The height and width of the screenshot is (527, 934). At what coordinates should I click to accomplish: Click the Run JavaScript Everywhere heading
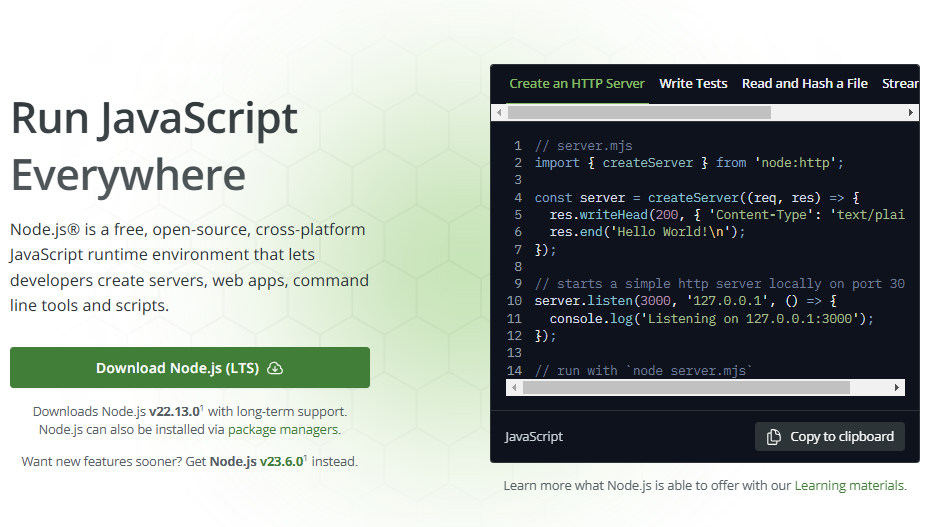click(x=154, y=146)
